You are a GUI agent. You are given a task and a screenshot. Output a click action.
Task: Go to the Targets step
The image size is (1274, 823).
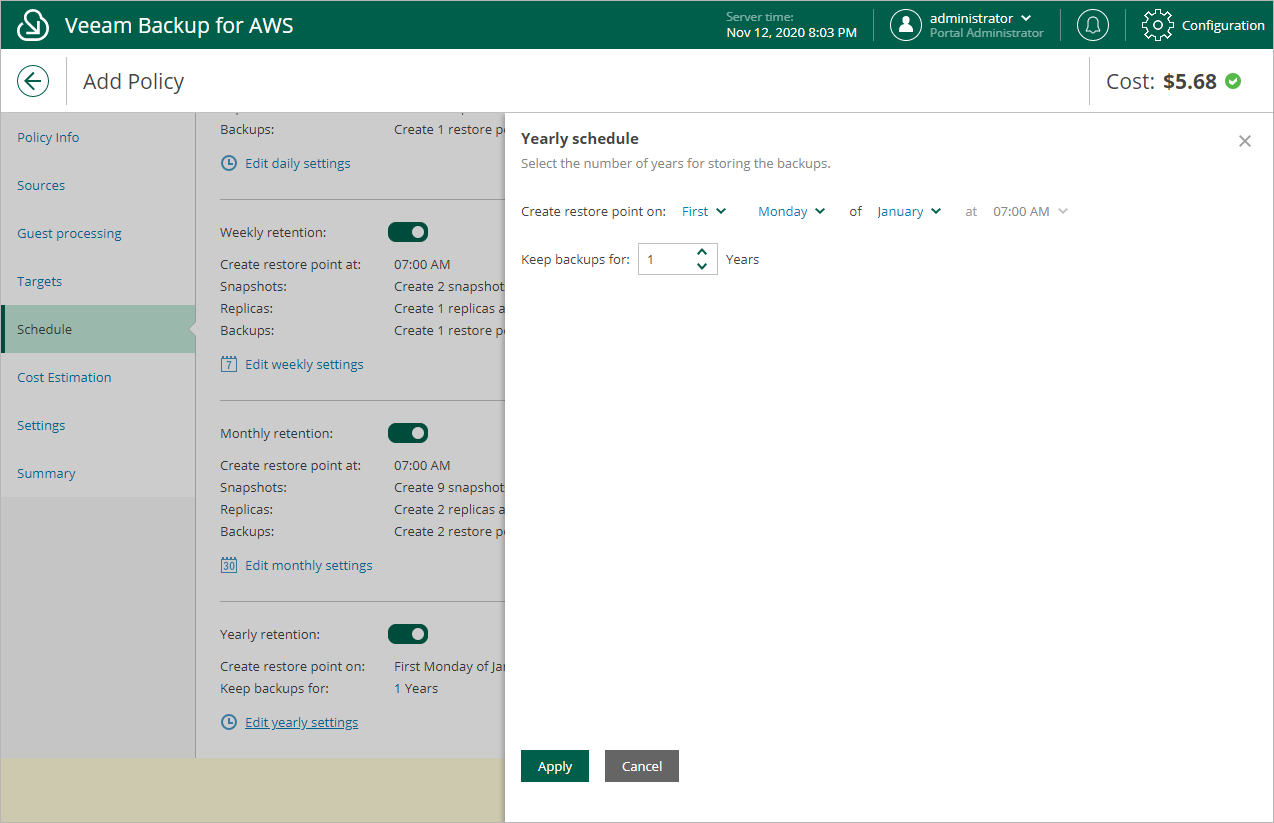(x=39, y=281)
